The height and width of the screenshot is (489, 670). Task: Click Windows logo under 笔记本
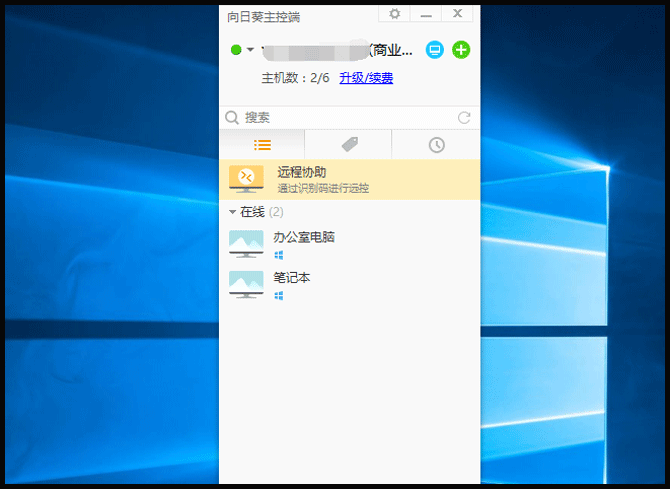(279, 296)
